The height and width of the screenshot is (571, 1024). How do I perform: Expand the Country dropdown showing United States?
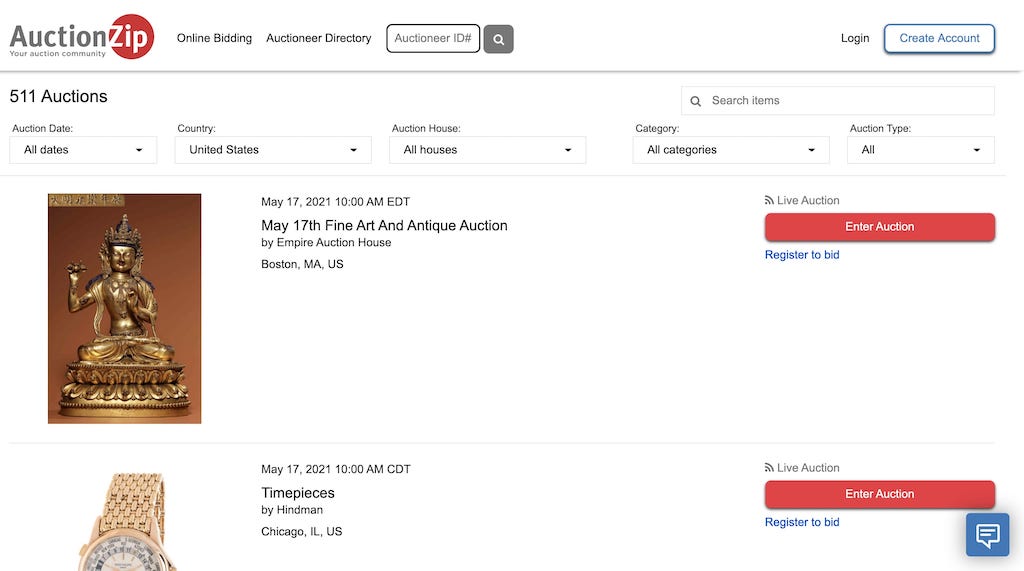pyautogui.click(x=273, y=150)
